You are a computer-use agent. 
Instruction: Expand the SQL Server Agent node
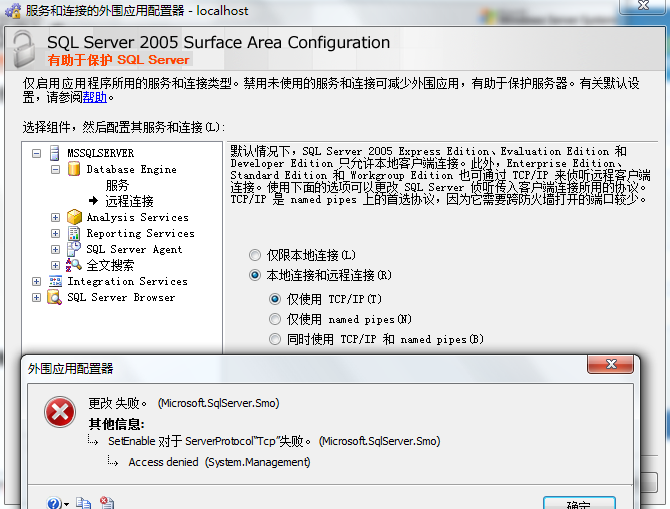pyautogui.click(x=56, y=250)
